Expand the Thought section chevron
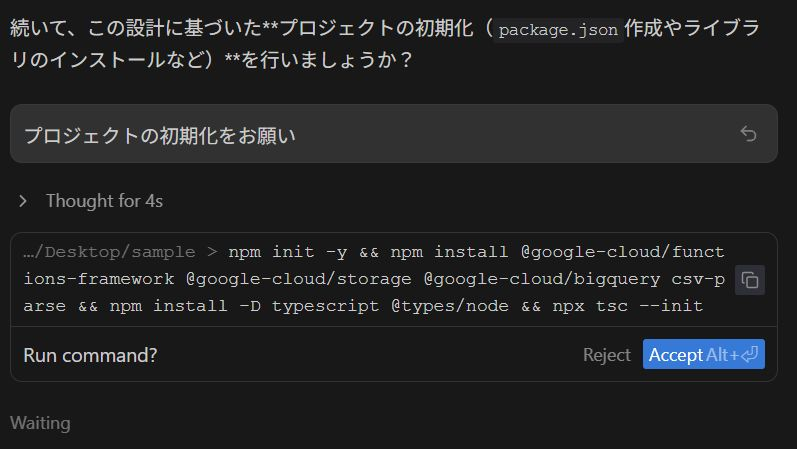 23,201
